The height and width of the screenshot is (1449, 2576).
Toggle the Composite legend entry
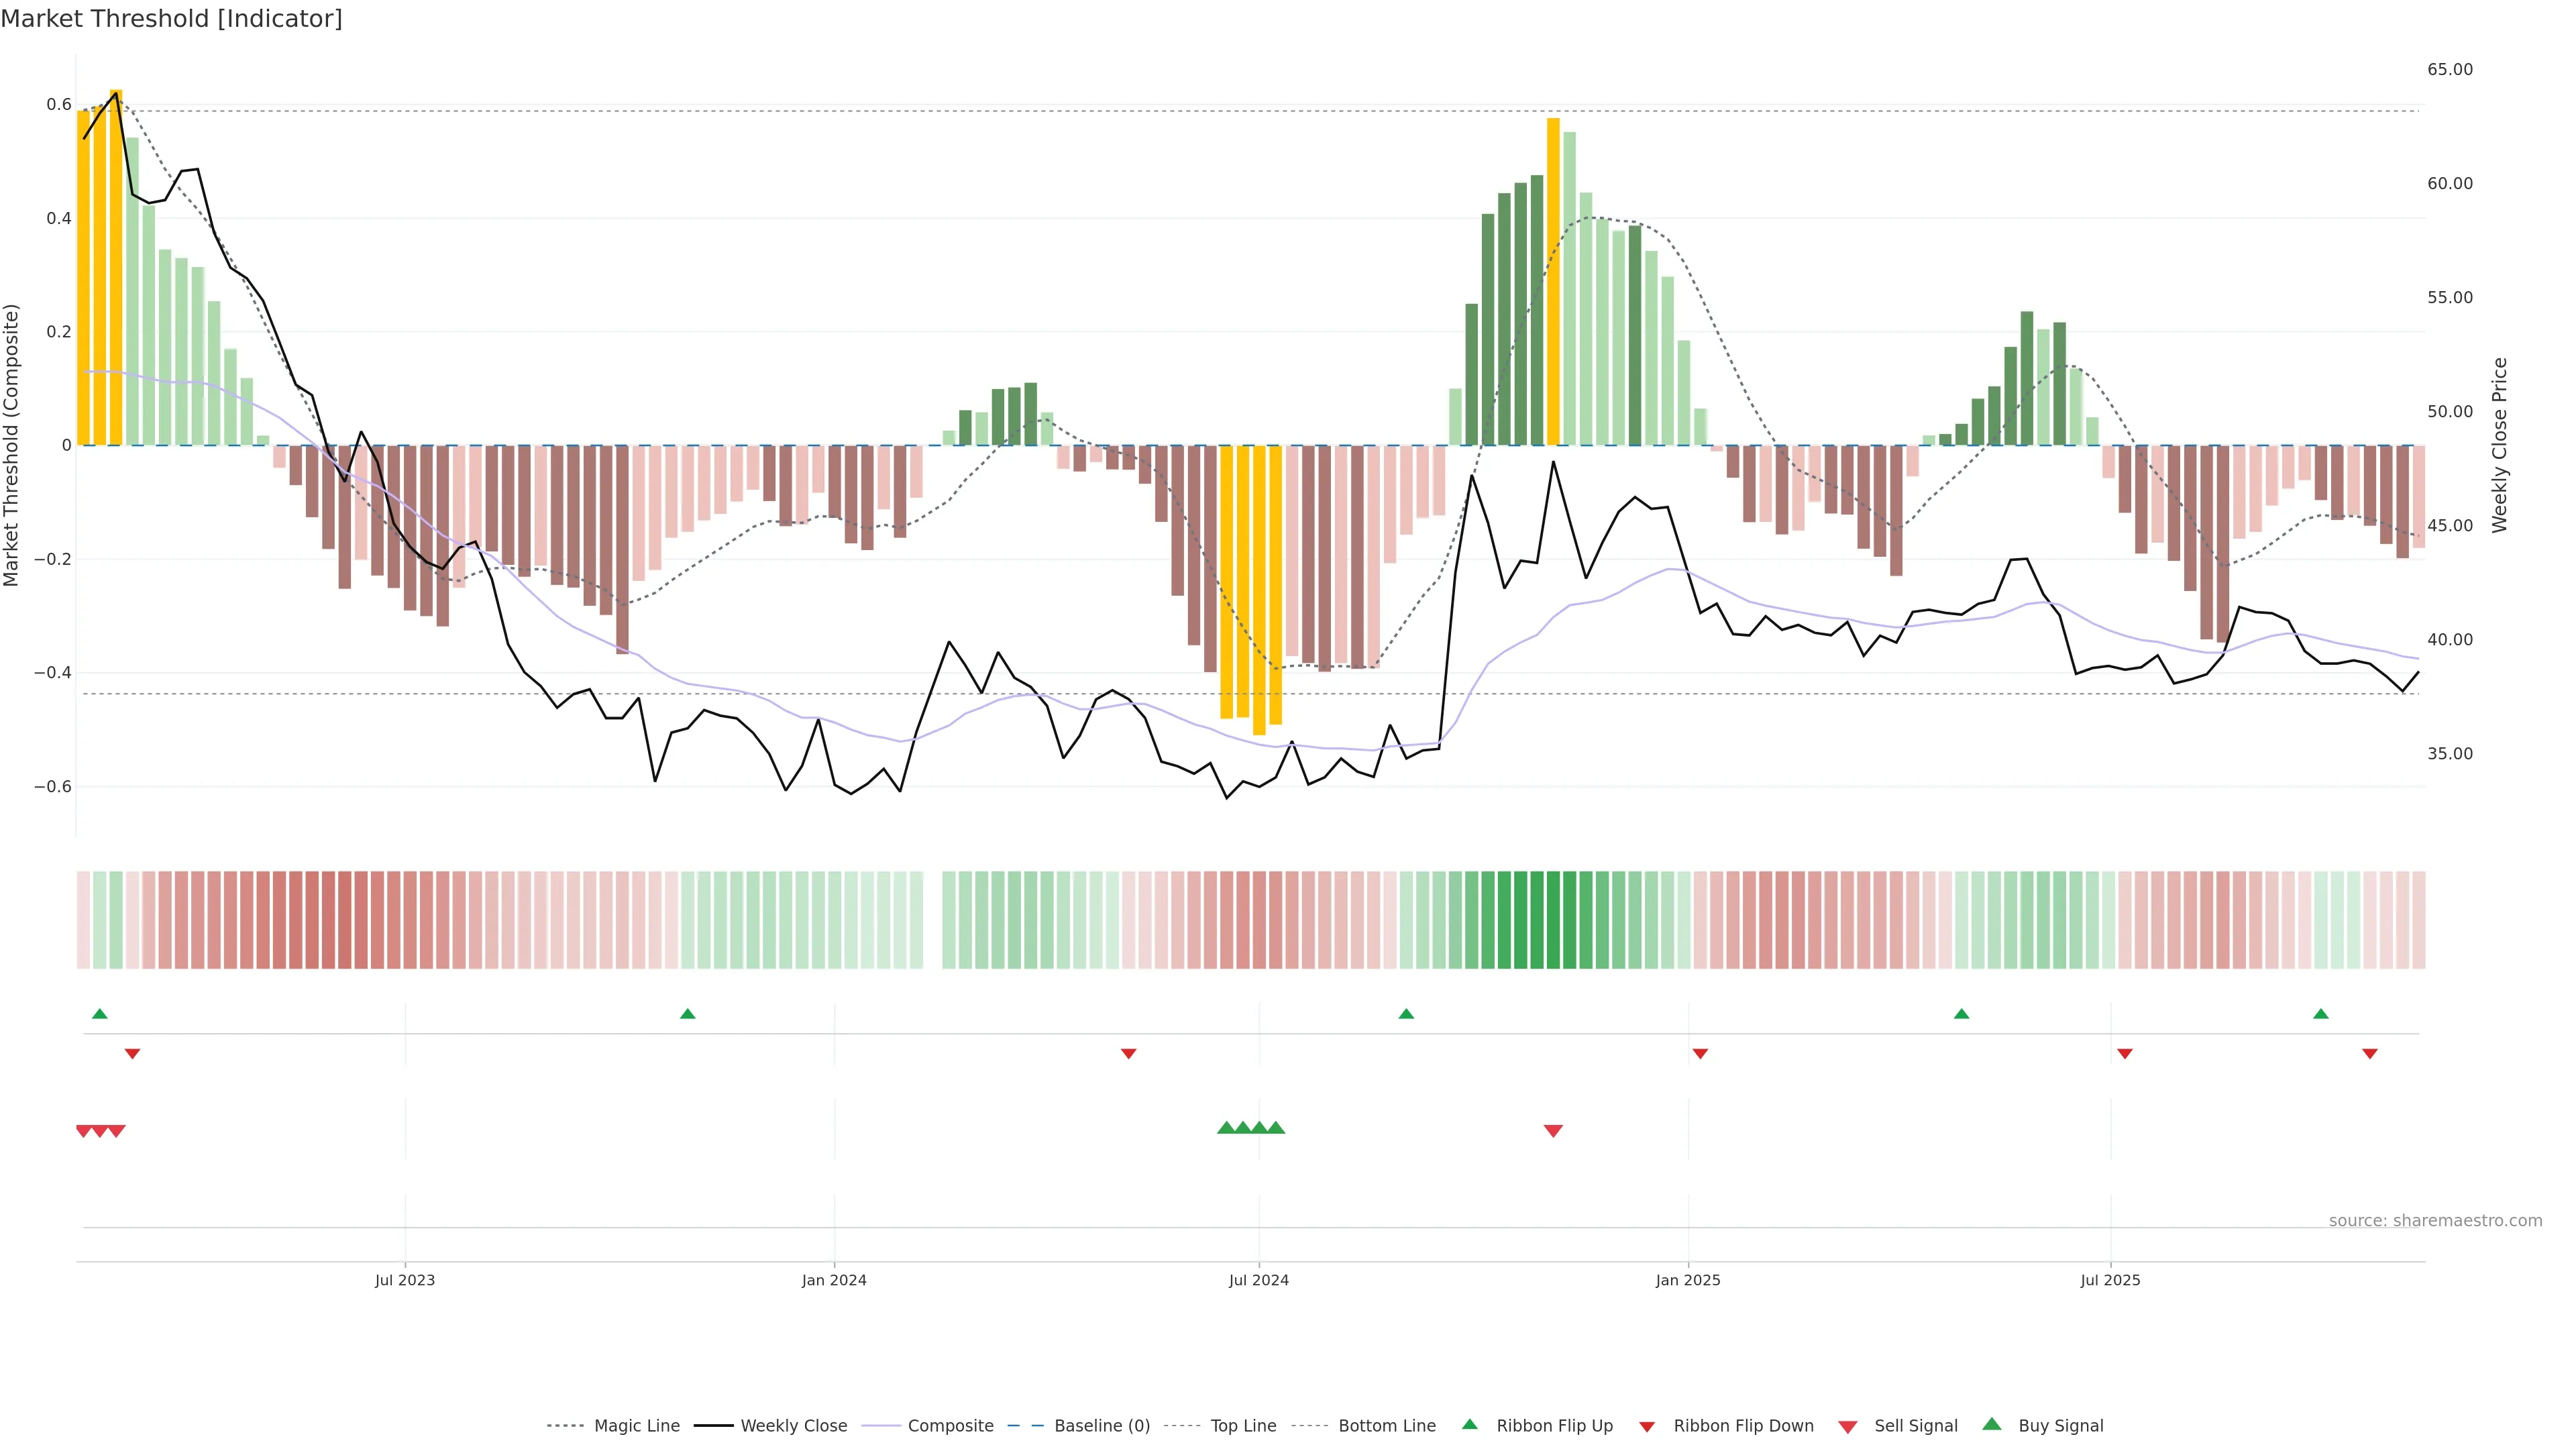(x=950, y=1426)
